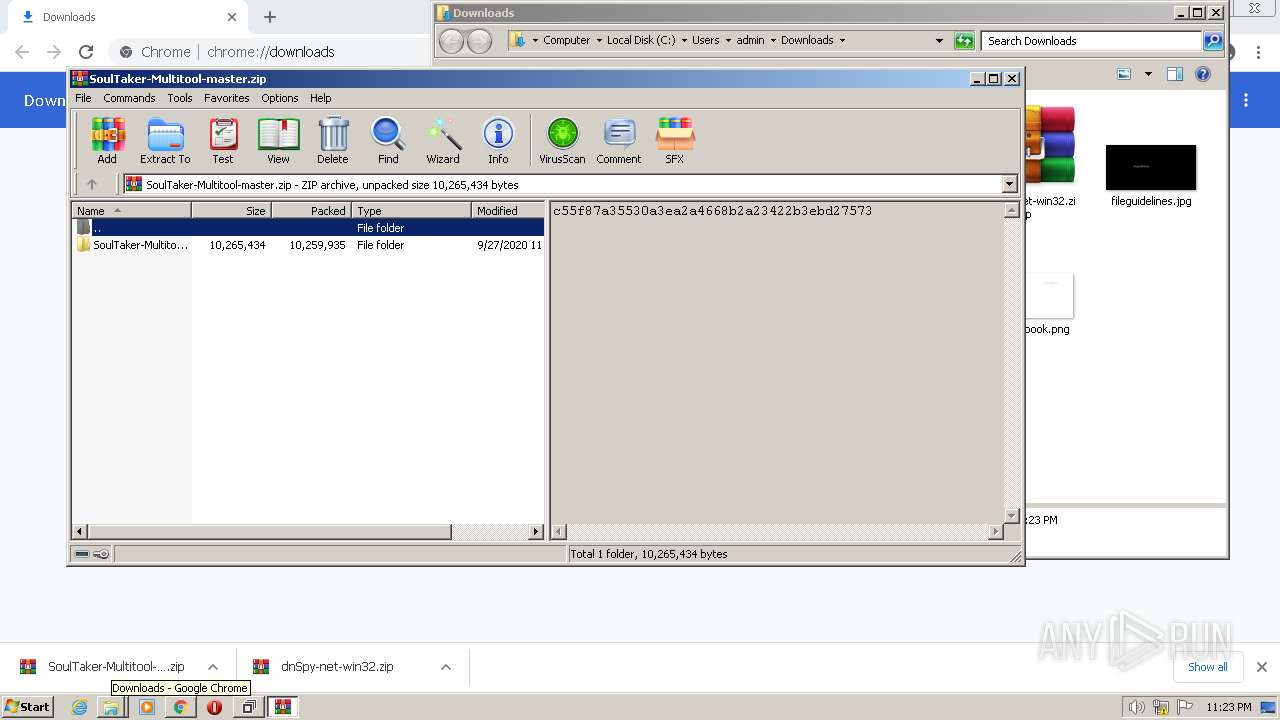Viewport: 1280px width, 720px height.
Task: Toggle Explorer preview pane icon
Action: tap(1175, 74)
